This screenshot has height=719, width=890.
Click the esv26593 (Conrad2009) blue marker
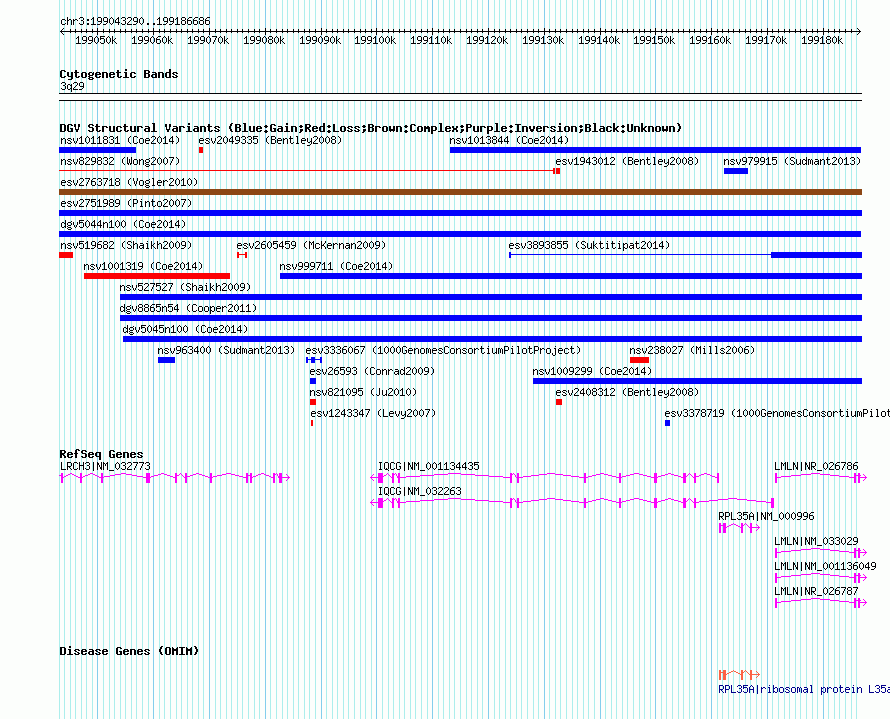click(313, 381)
